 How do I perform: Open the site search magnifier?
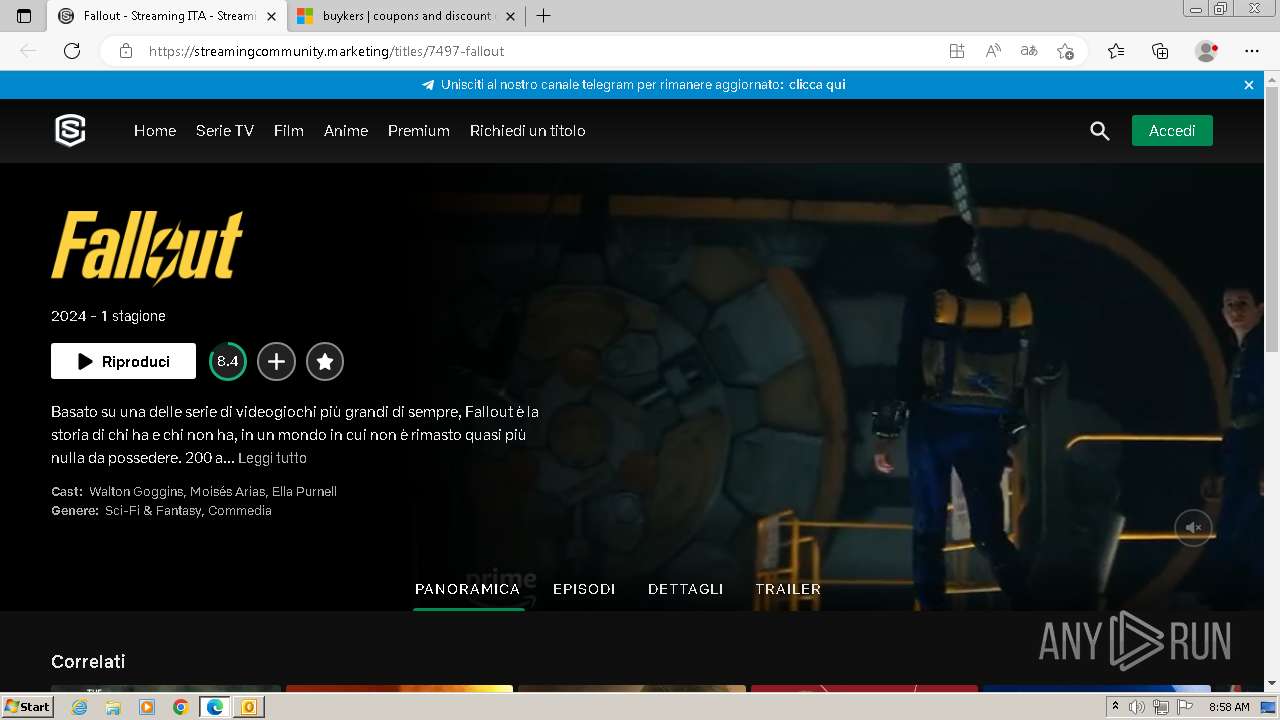click(1100, 131)
